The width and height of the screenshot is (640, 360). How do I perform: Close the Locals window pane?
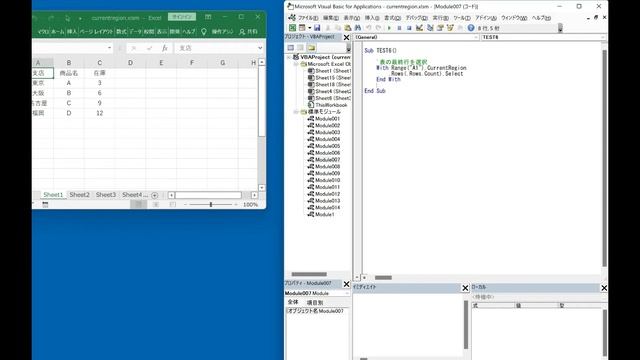tap(604, 288)
